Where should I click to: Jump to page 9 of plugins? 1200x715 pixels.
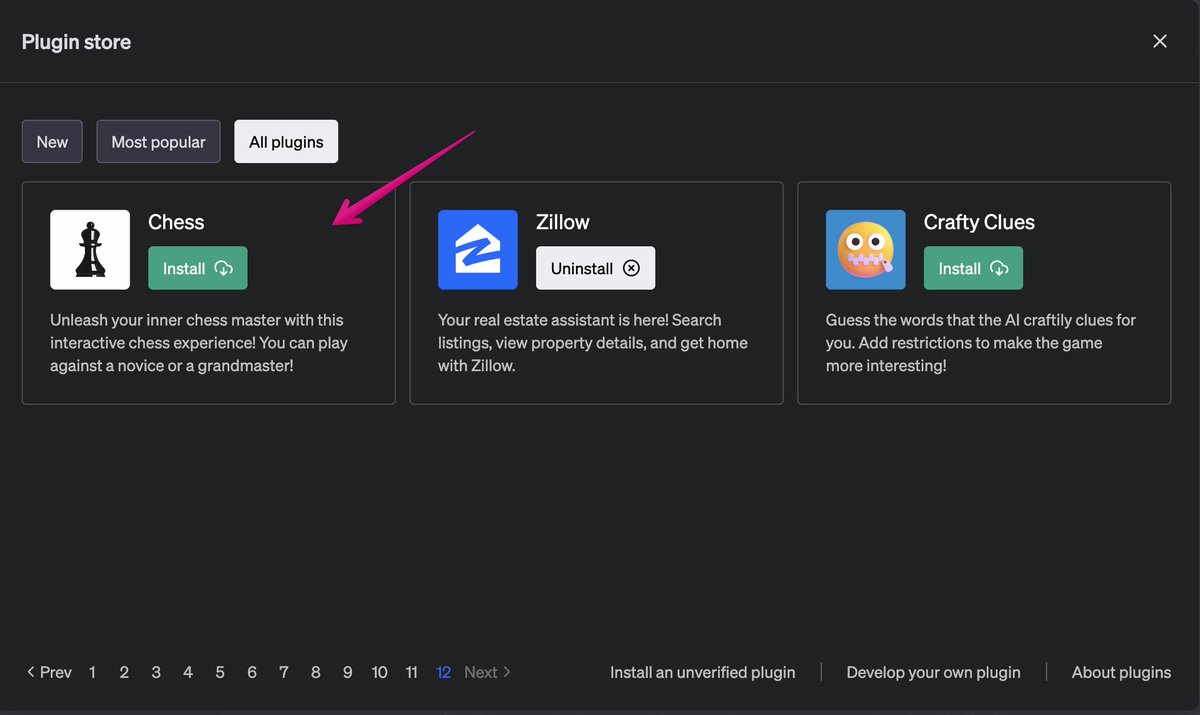click(x=348, y=672)
